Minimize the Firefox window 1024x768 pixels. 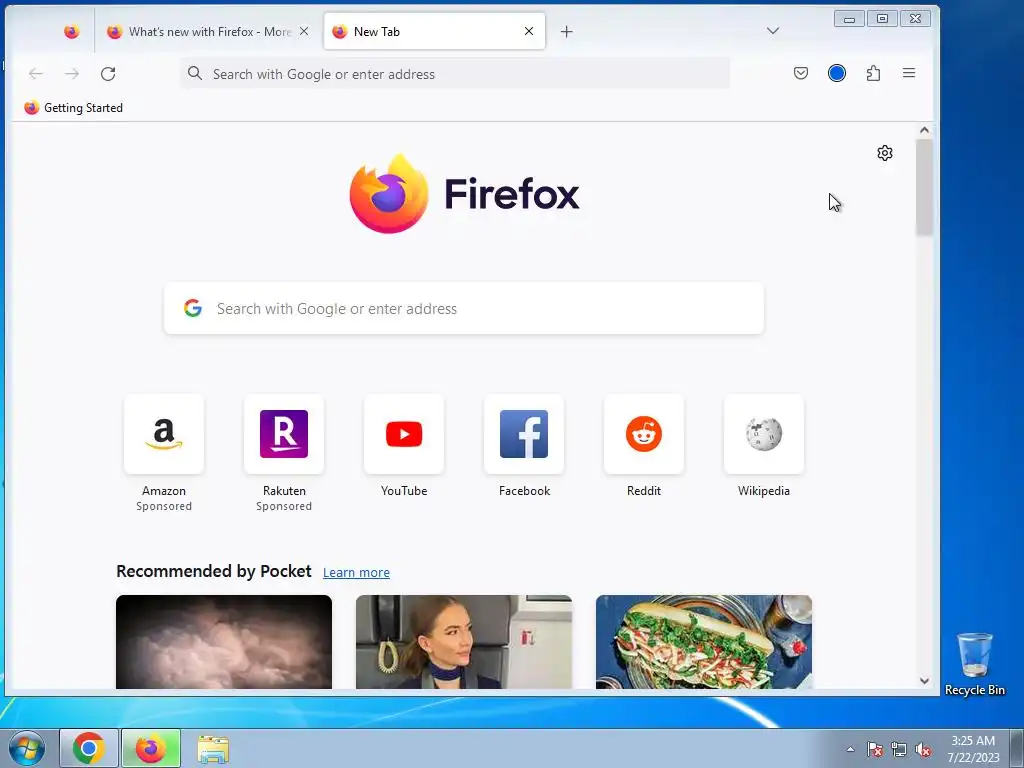[849, 19]
